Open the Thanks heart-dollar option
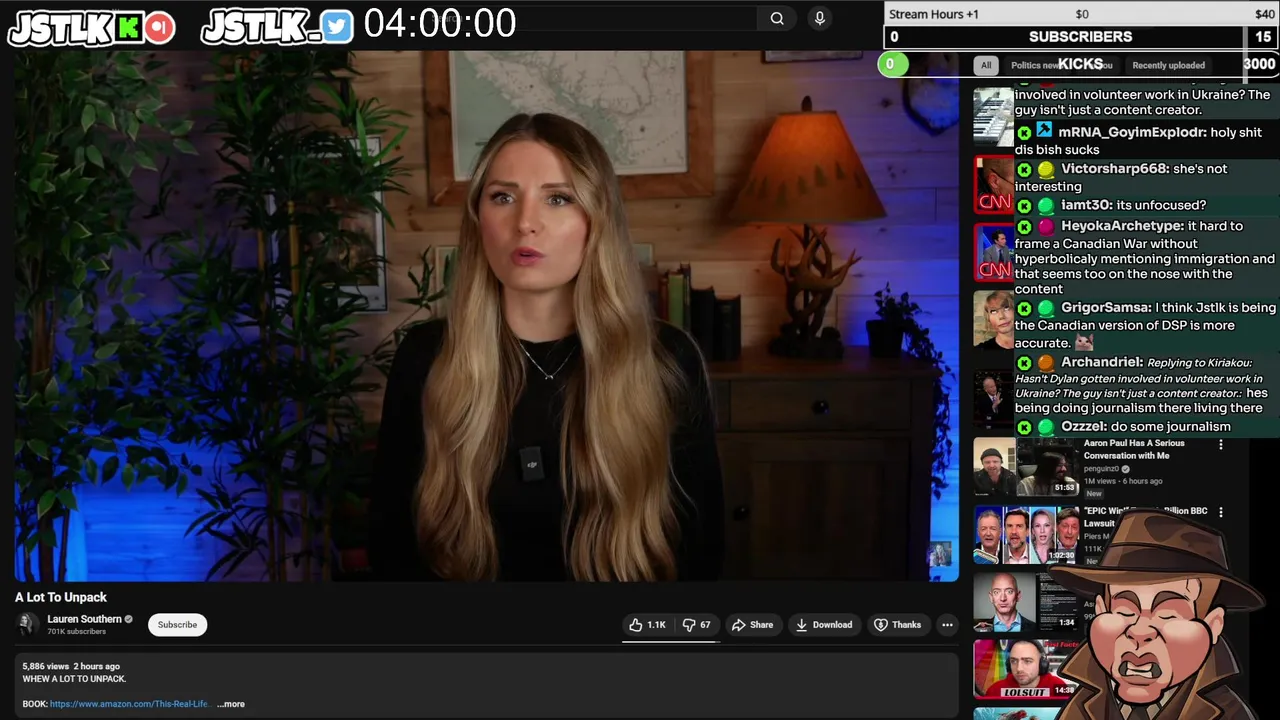This screenshot has width=1280, height=720. tap(897, 625)
